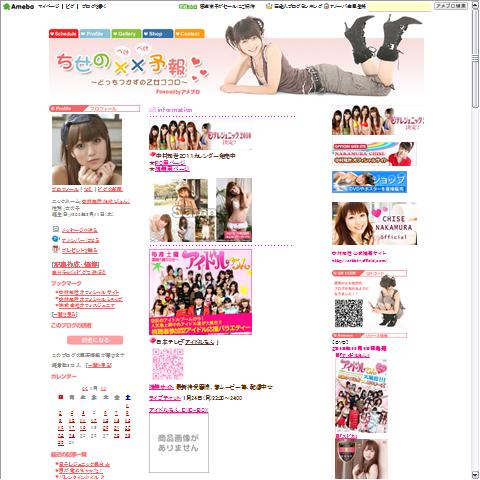Click the page scrollbar down arrow
The height and width of the screenshot is (480, 480).
(x=475, y=475)
